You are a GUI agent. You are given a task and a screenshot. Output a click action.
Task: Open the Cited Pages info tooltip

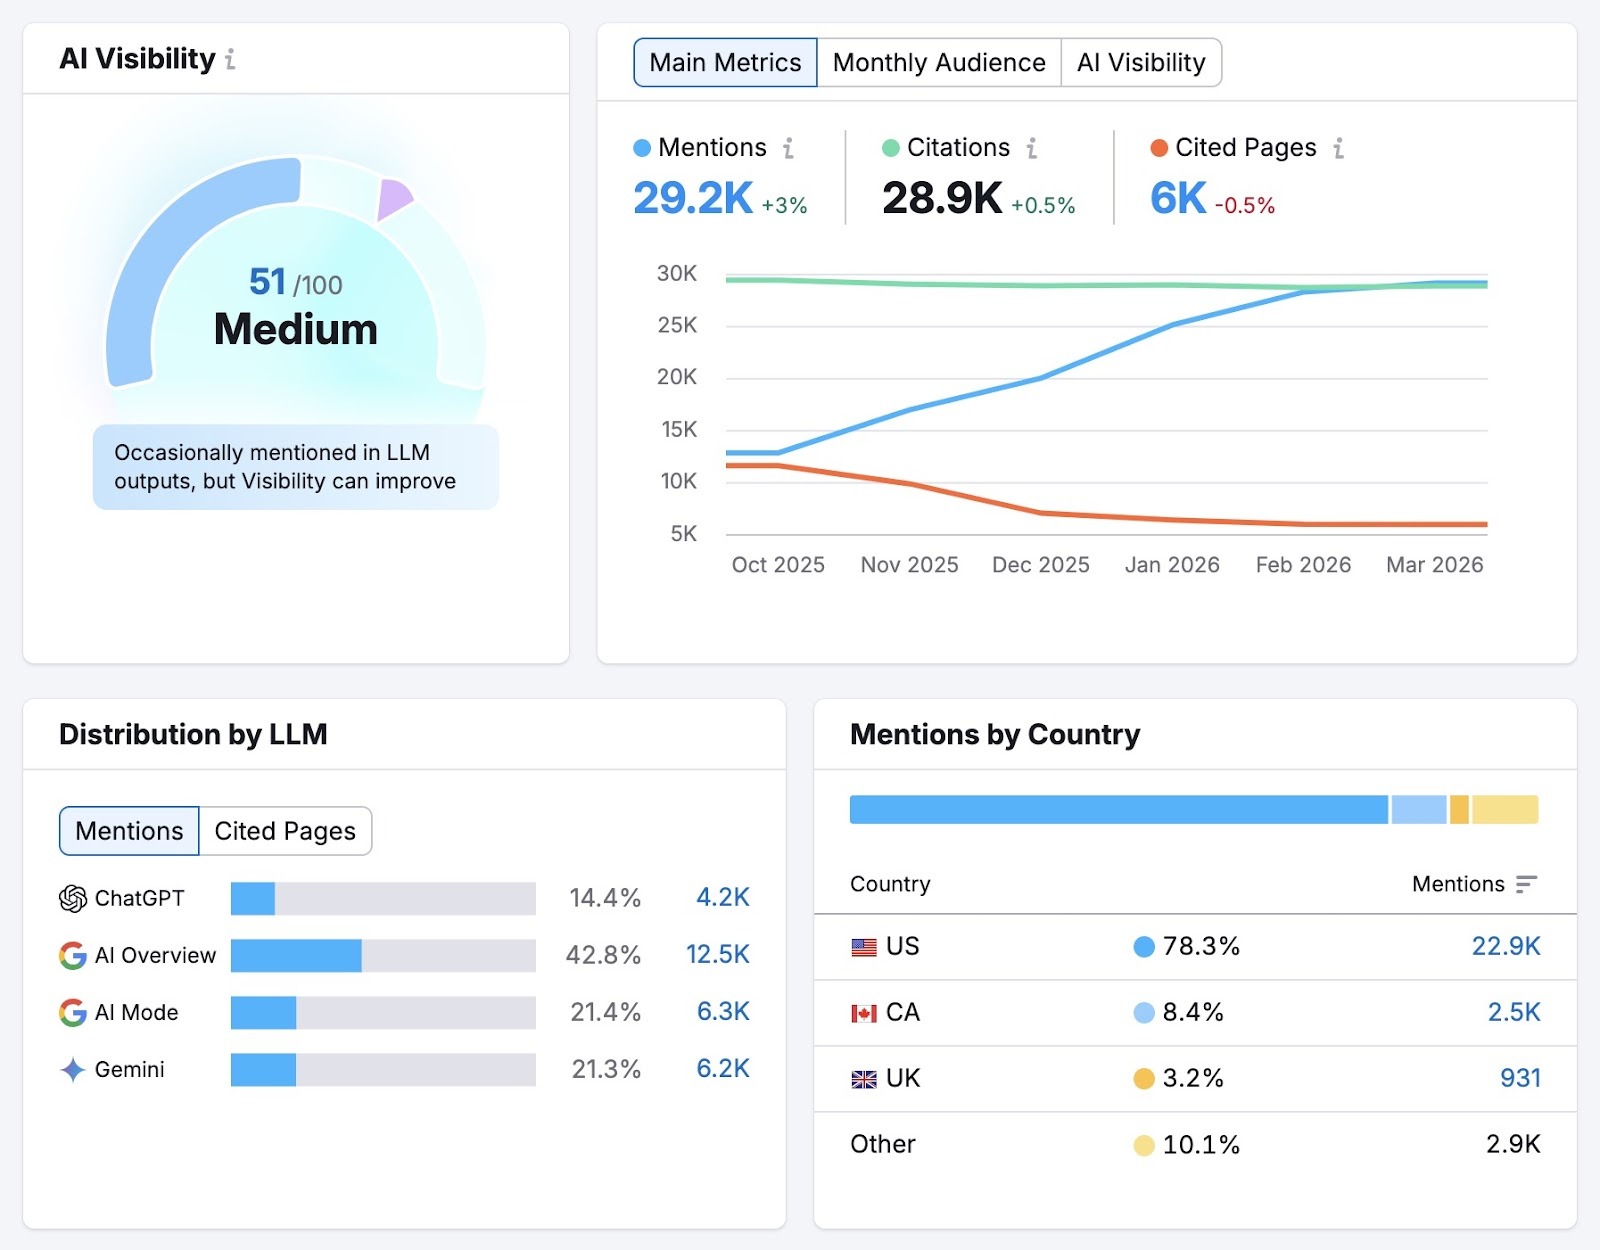click(x=1337, y=147)
